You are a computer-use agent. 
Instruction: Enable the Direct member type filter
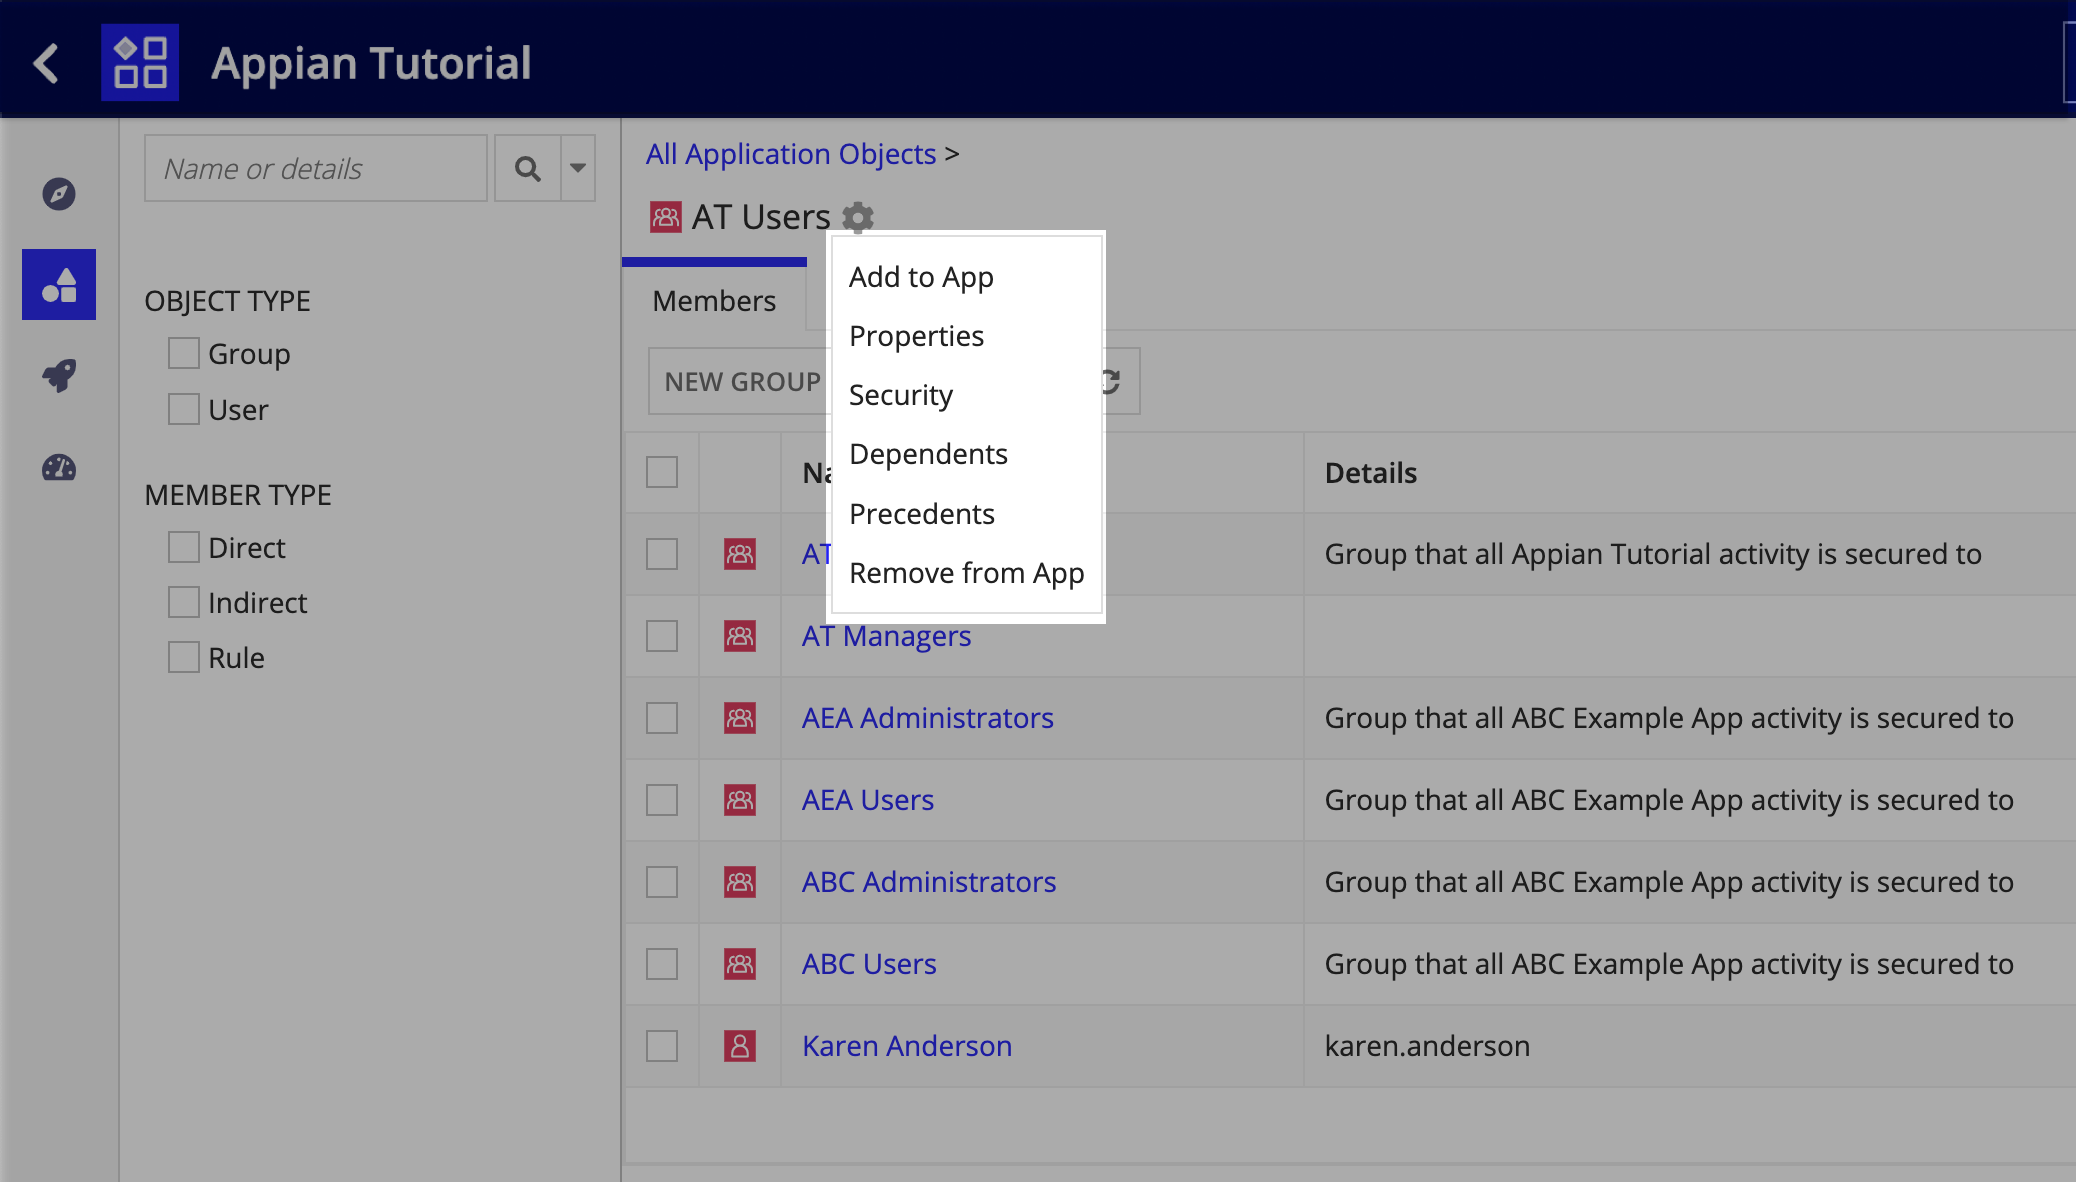[183, 547]
